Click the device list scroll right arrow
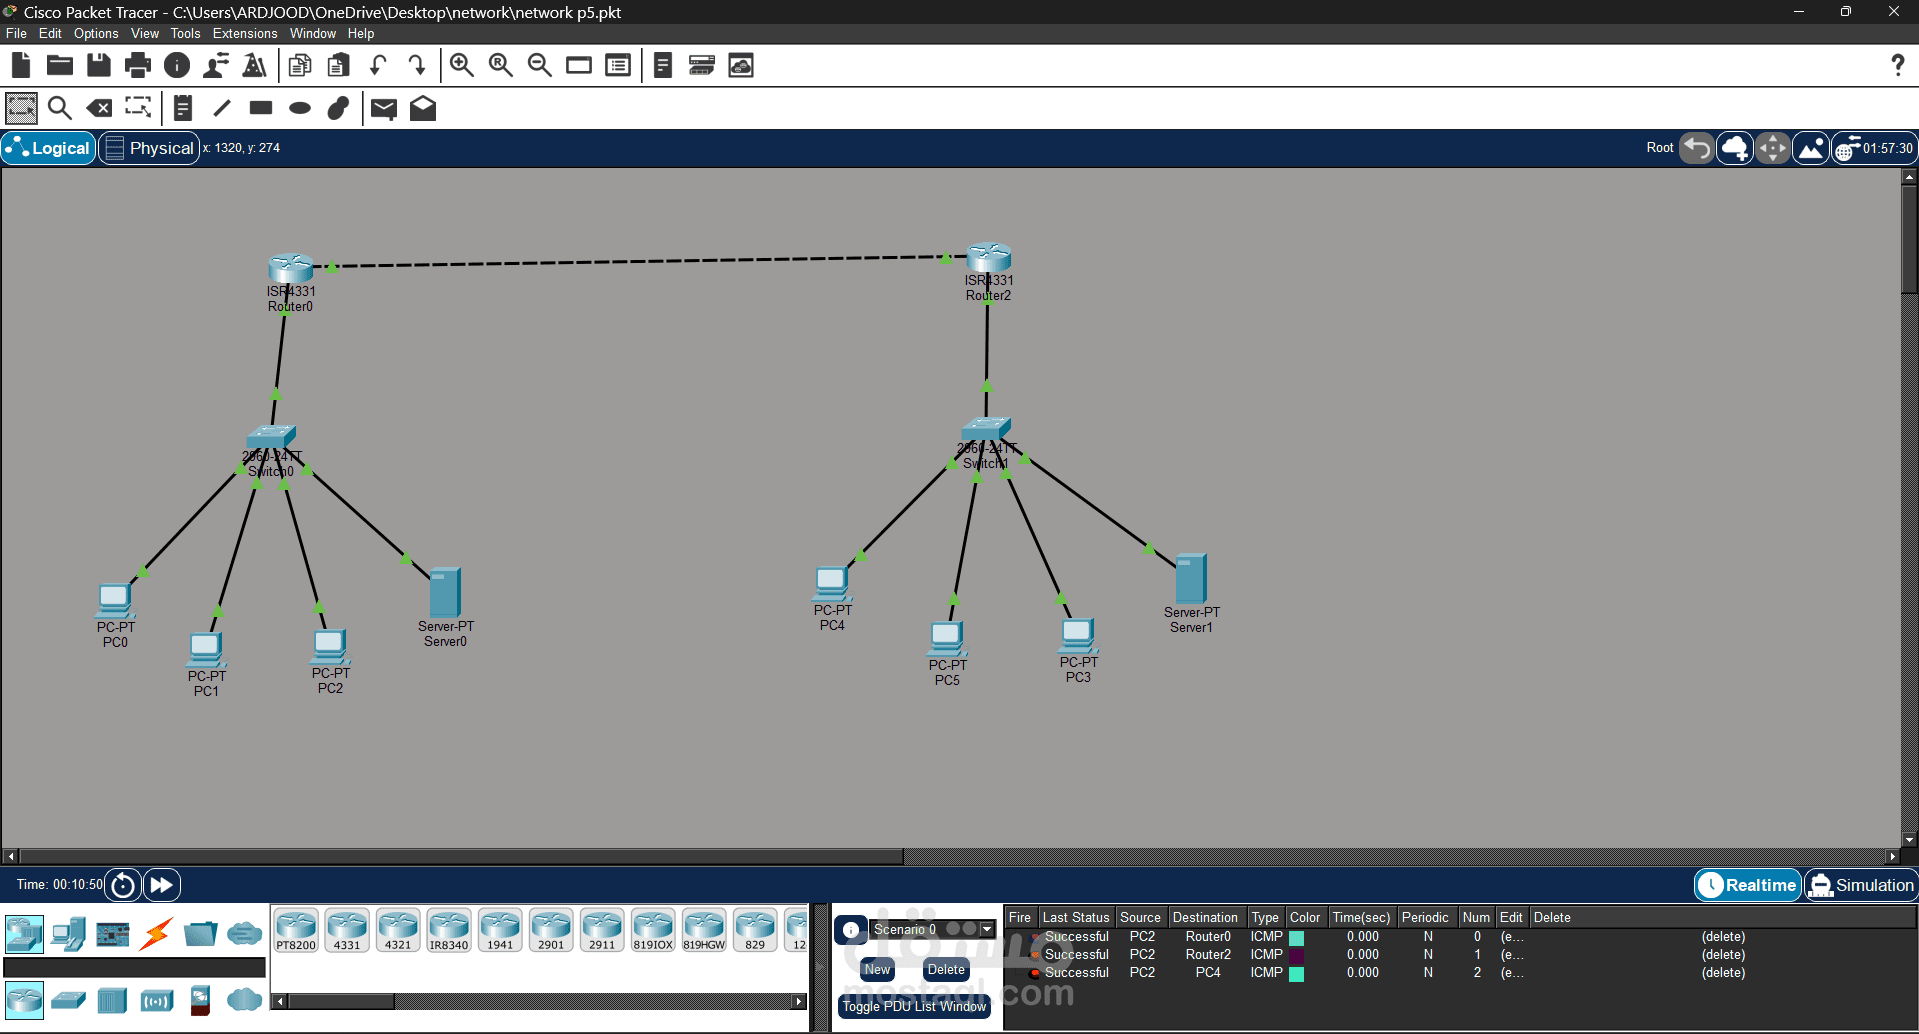Viewport: 1919px width, 1034px height. pos(799,1001)
